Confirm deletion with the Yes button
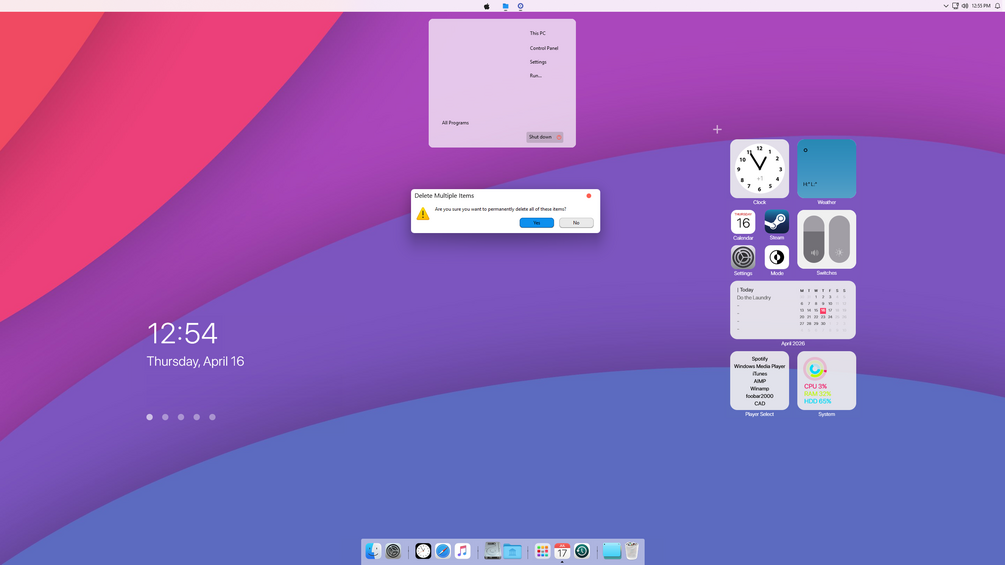Image resolution: width=1005 pixels, height=565 pixels. point(536,223)
